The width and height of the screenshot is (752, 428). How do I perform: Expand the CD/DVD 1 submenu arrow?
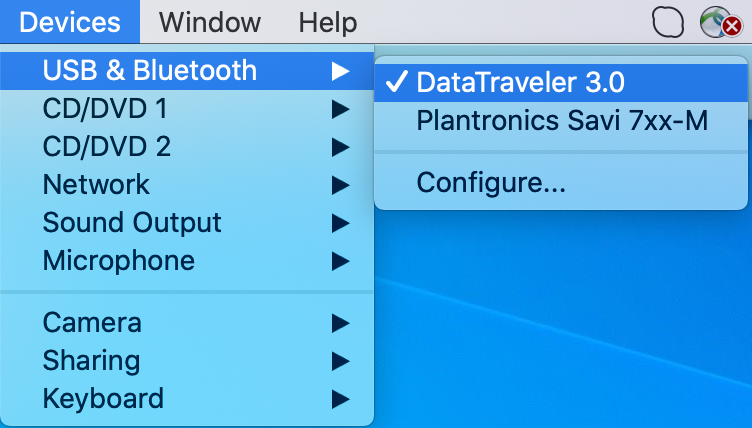coord(341,109)
